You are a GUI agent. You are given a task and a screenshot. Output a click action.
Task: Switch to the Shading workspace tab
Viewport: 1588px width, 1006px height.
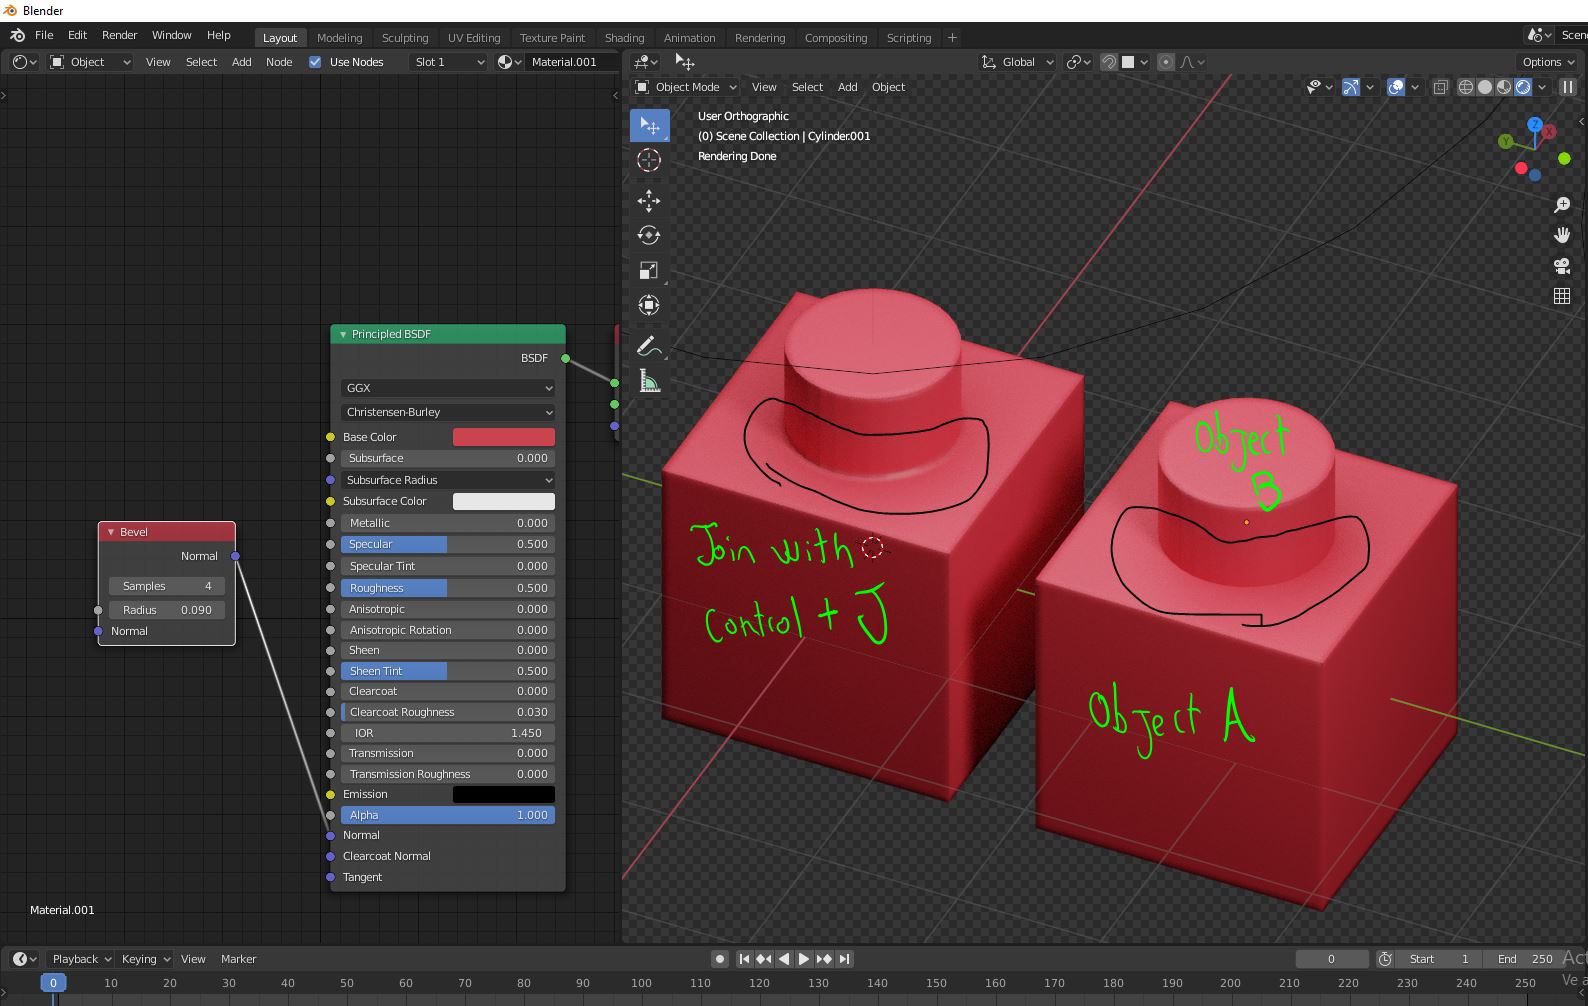click(x=624, y=38)
